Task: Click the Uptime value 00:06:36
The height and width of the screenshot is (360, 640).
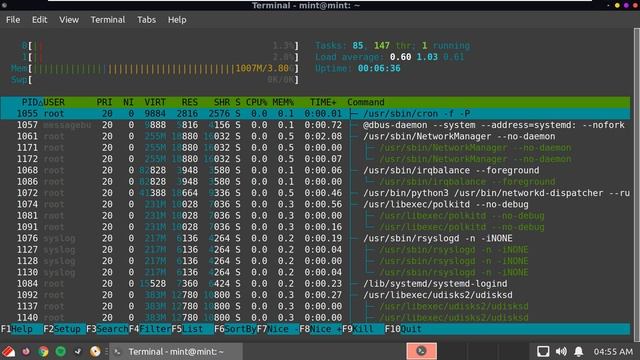Action: tap(379, 68)
